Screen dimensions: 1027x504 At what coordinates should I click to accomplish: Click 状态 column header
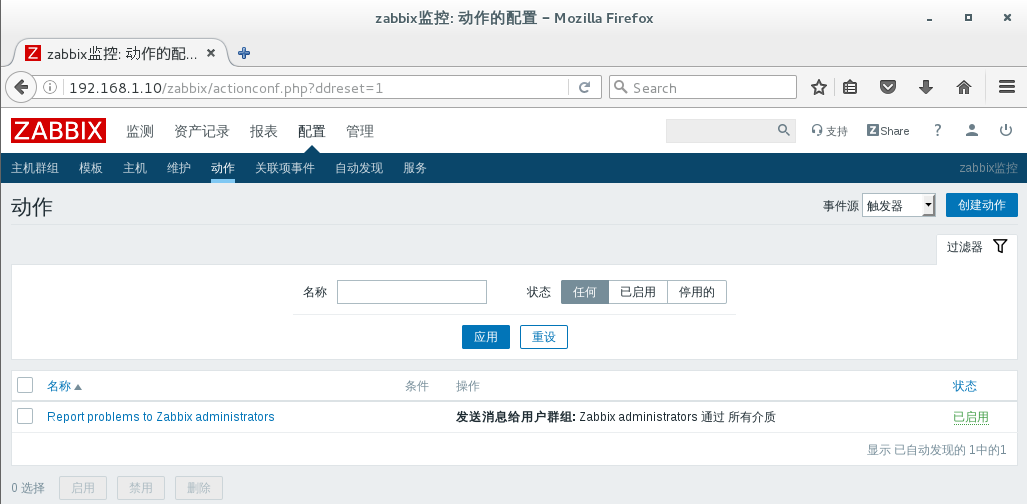click(x=965, y=386)
